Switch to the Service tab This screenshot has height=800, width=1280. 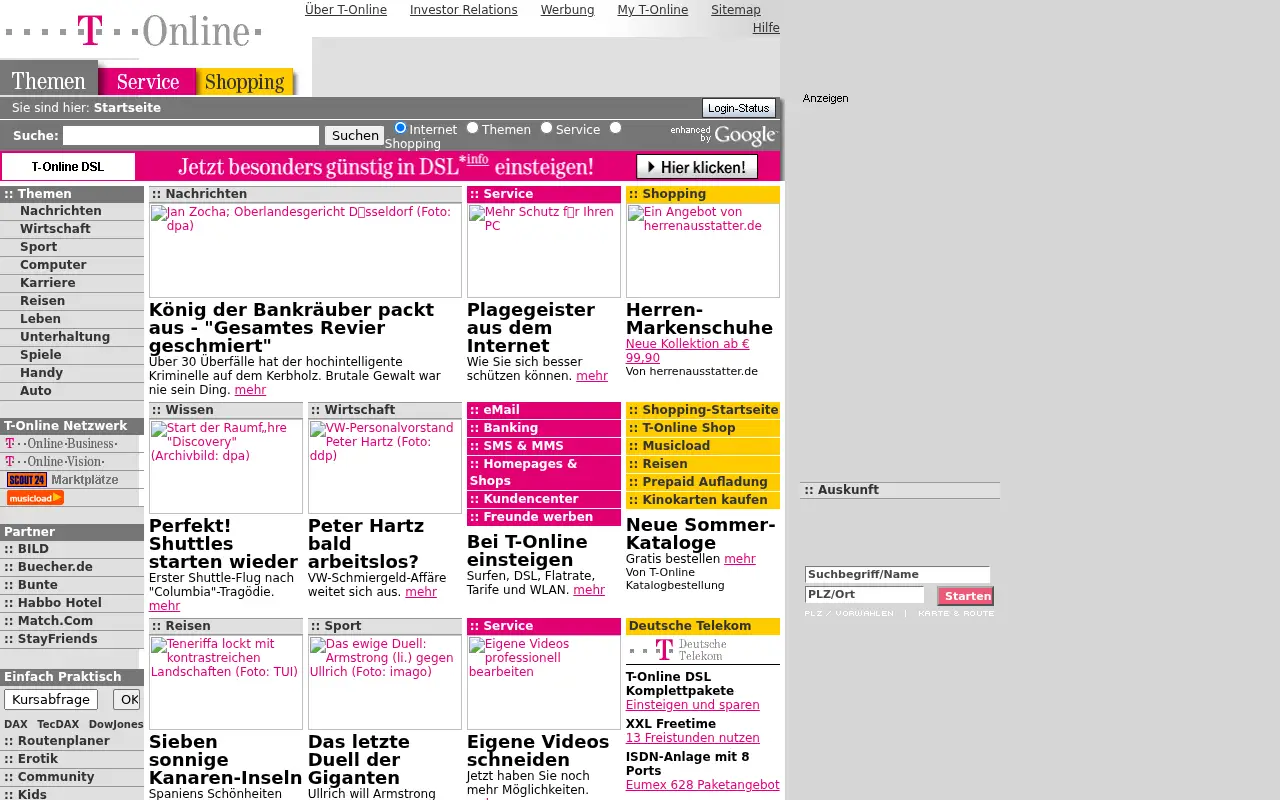(148, 81)
